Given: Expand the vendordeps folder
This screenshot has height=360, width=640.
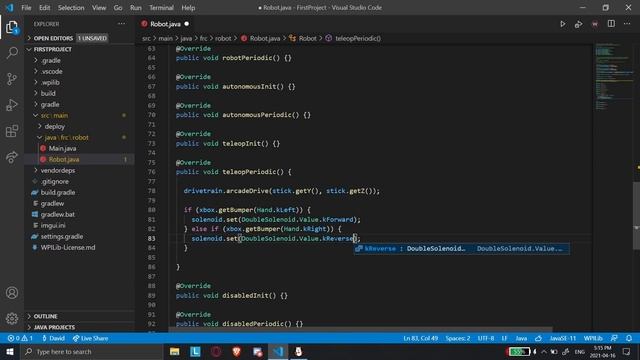Looking at the screenshot, I should point(80,170).
